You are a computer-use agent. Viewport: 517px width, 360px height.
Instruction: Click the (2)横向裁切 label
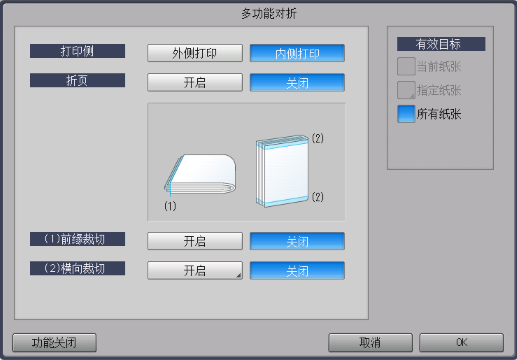(77, 268)
